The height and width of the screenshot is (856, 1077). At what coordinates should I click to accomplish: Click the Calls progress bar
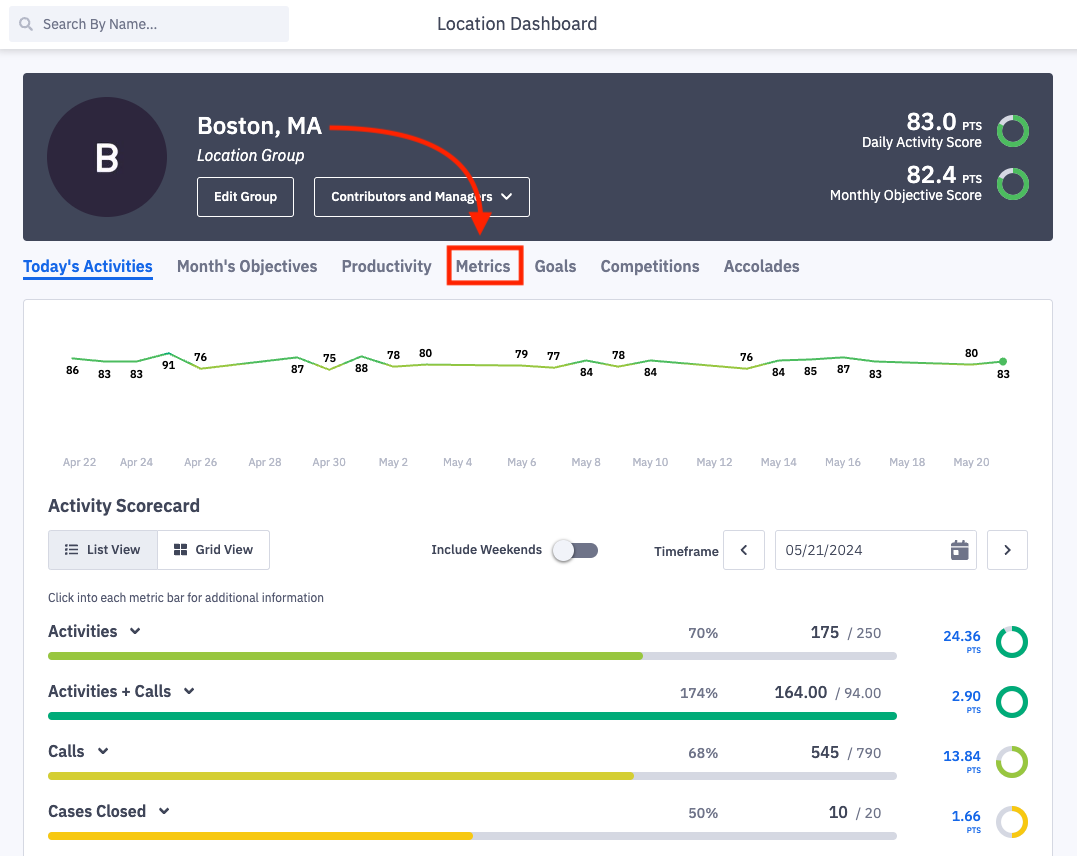point(472,775)
